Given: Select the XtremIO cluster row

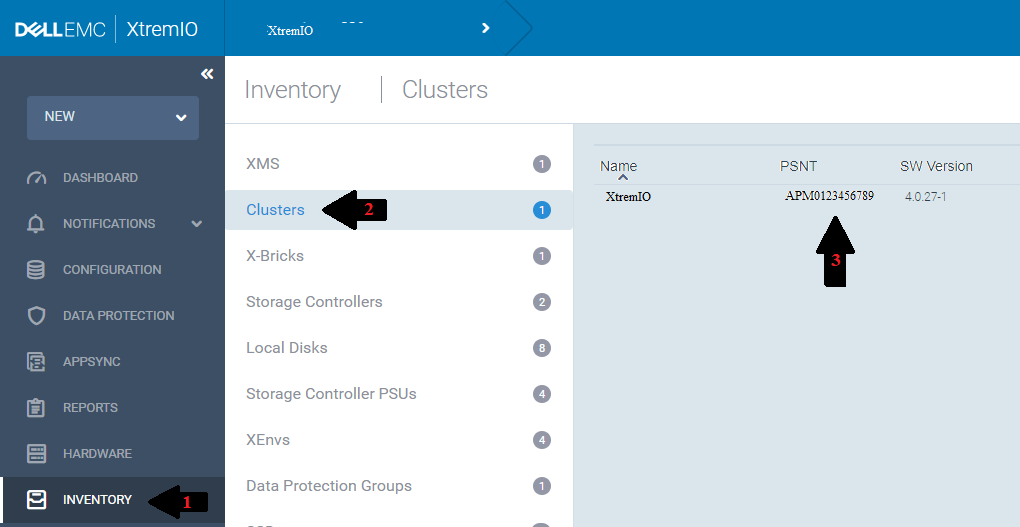Looking at the screenshot, I should [628, 197].
